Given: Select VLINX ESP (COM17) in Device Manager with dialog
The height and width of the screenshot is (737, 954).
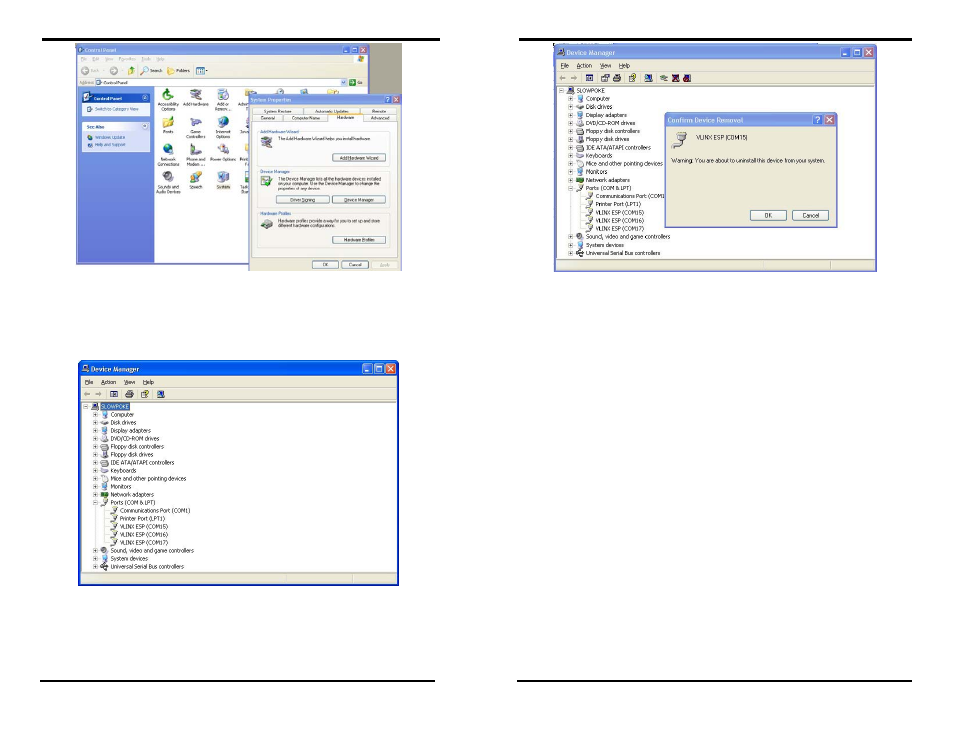Looking at the screenshot, I should 619,229.
